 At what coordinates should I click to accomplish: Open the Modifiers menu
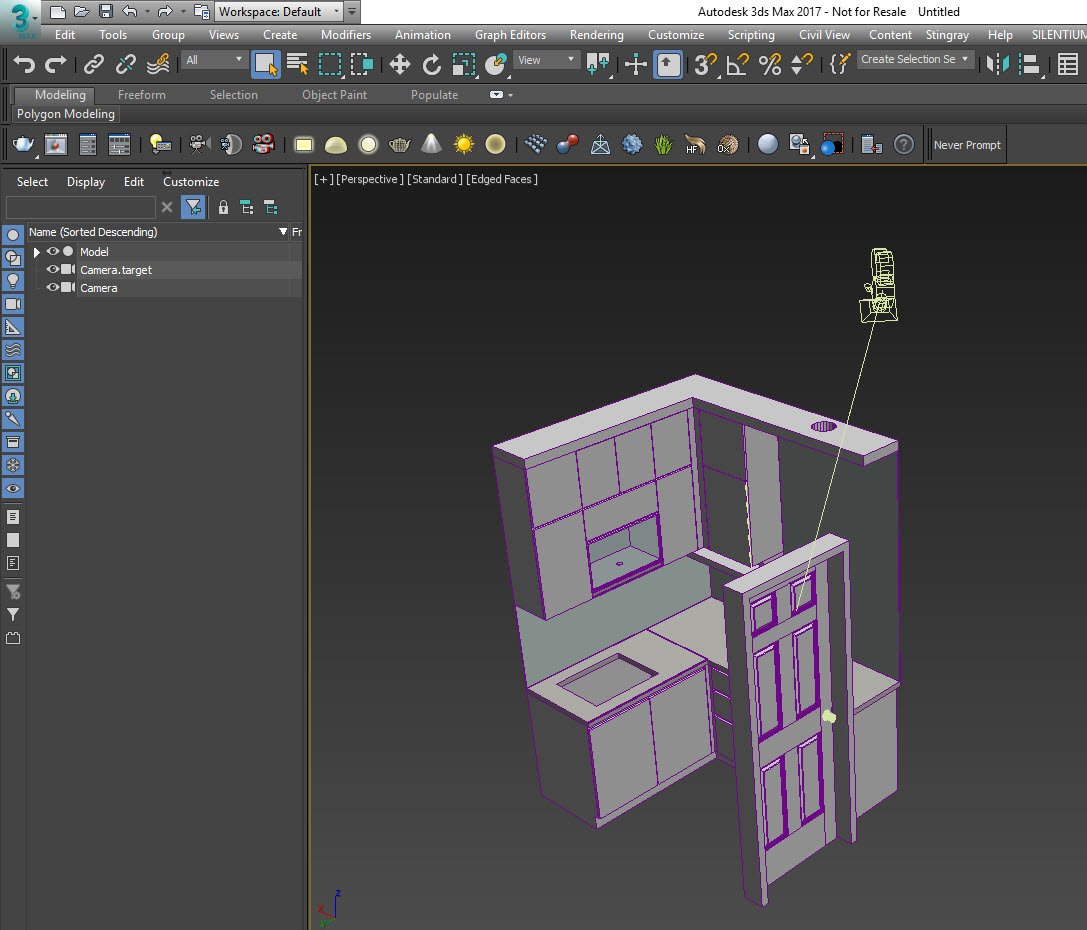pyautogui.click(x=345, y=35)
